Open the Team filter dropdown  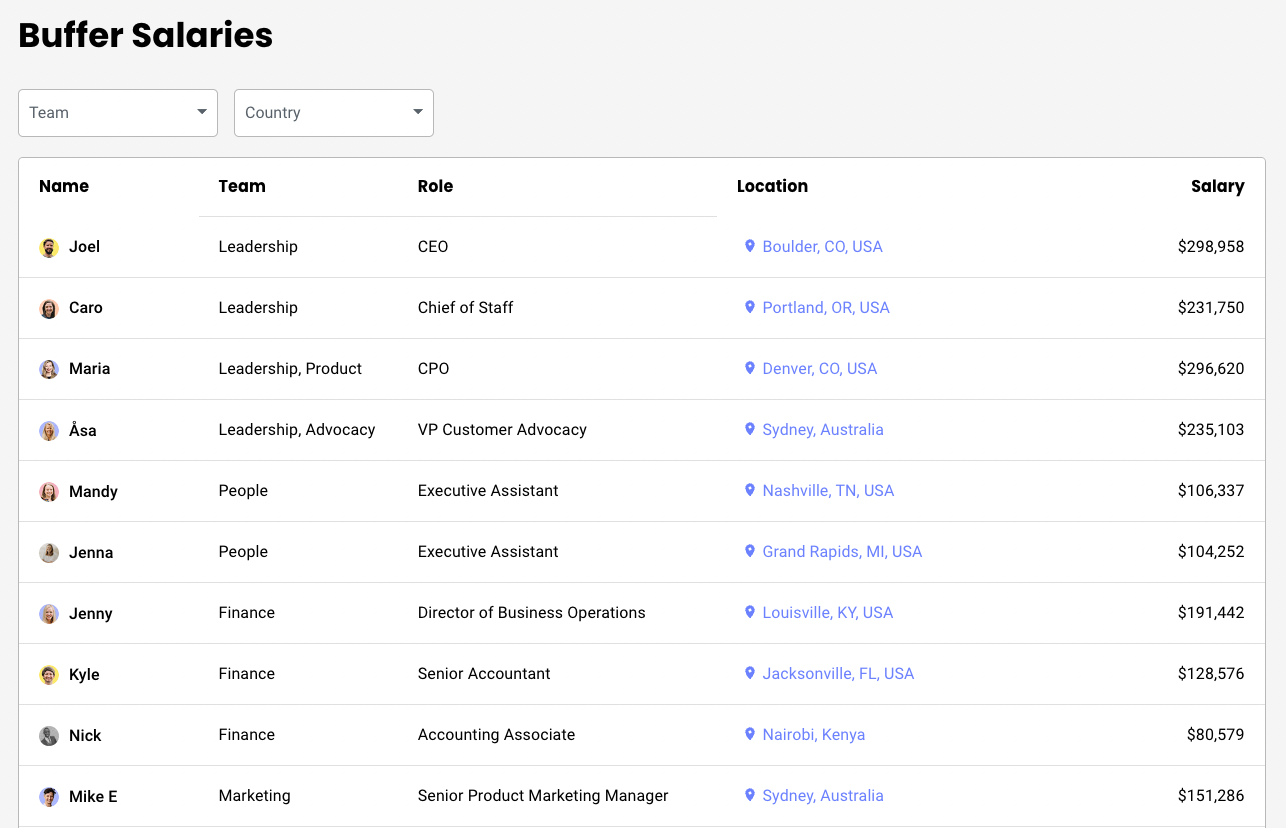click(118, 113)
